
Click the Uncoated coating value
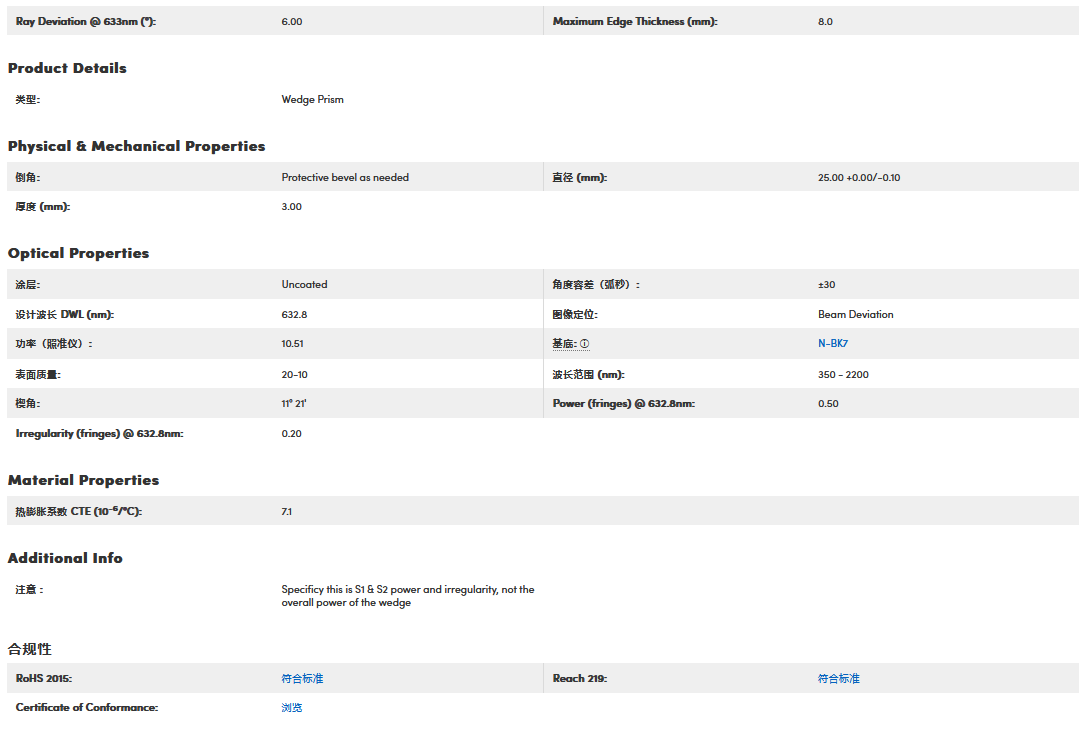(304, 285)
